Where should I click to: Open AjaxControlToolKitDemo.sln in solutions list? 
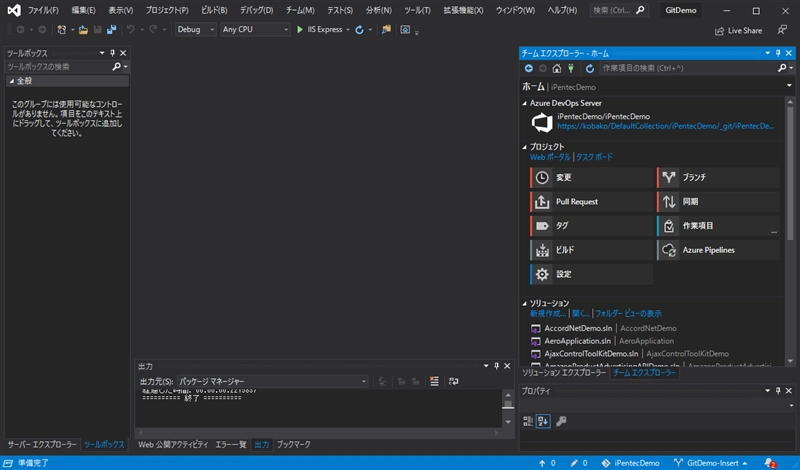(x=591, y=354)
